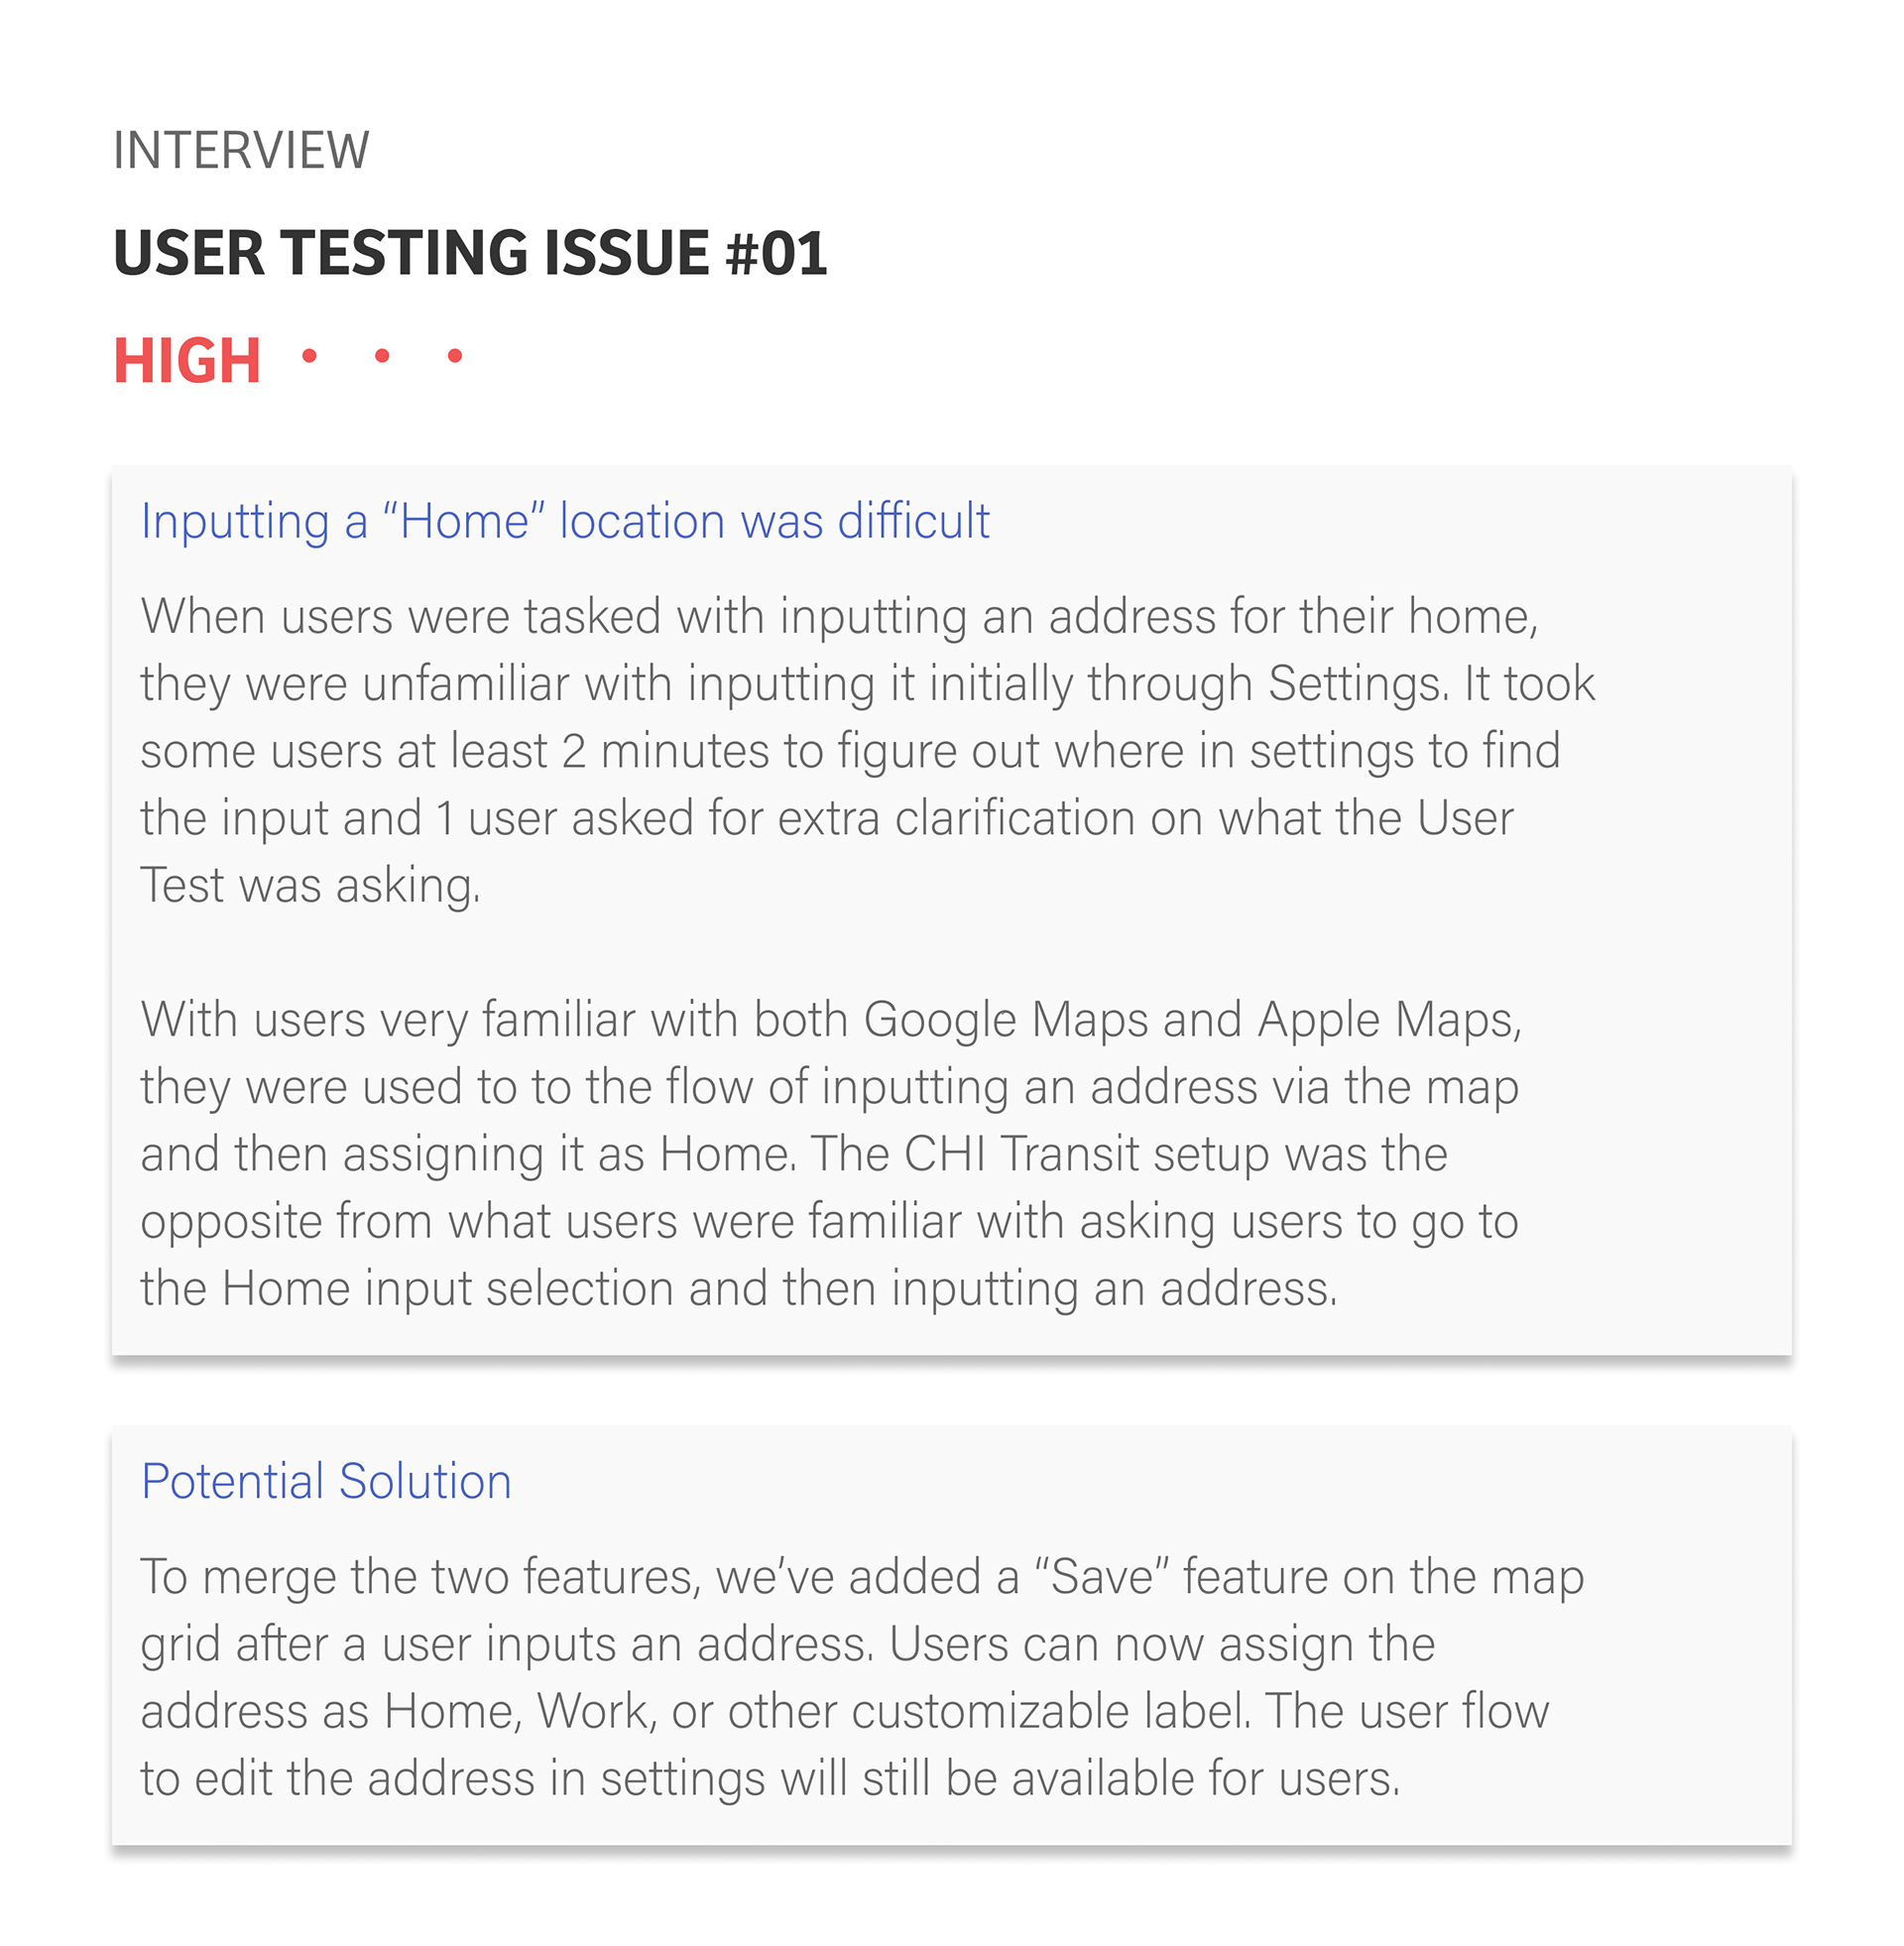1904x1946 pixels.
Task: Click the word “Settings.” in first paragraph
Action: pos(1359,684)
